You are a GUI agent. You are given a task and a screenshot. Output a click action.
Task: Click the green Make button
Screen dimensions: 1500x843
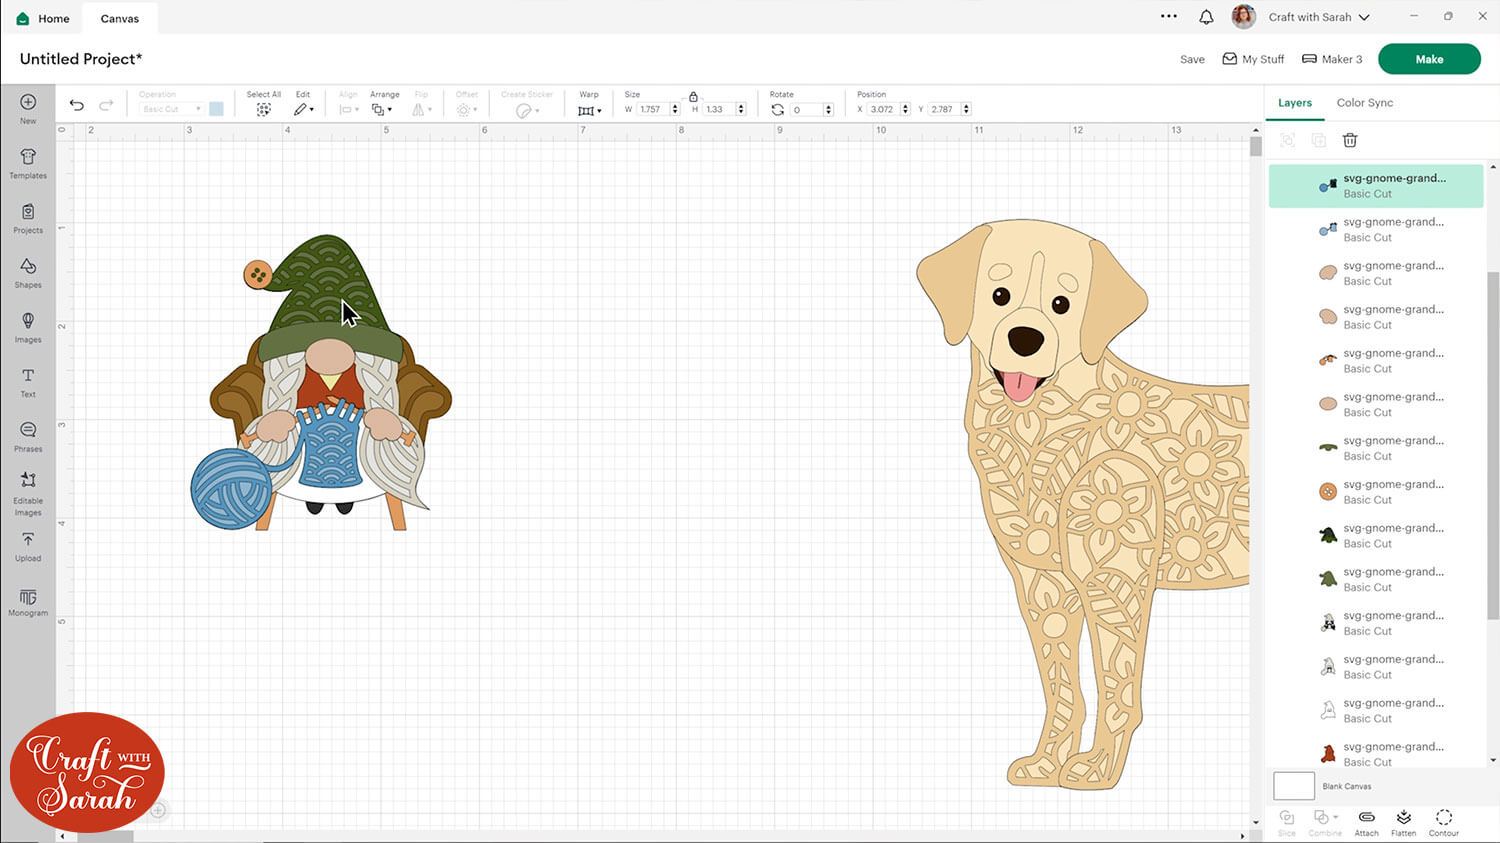1428,59
